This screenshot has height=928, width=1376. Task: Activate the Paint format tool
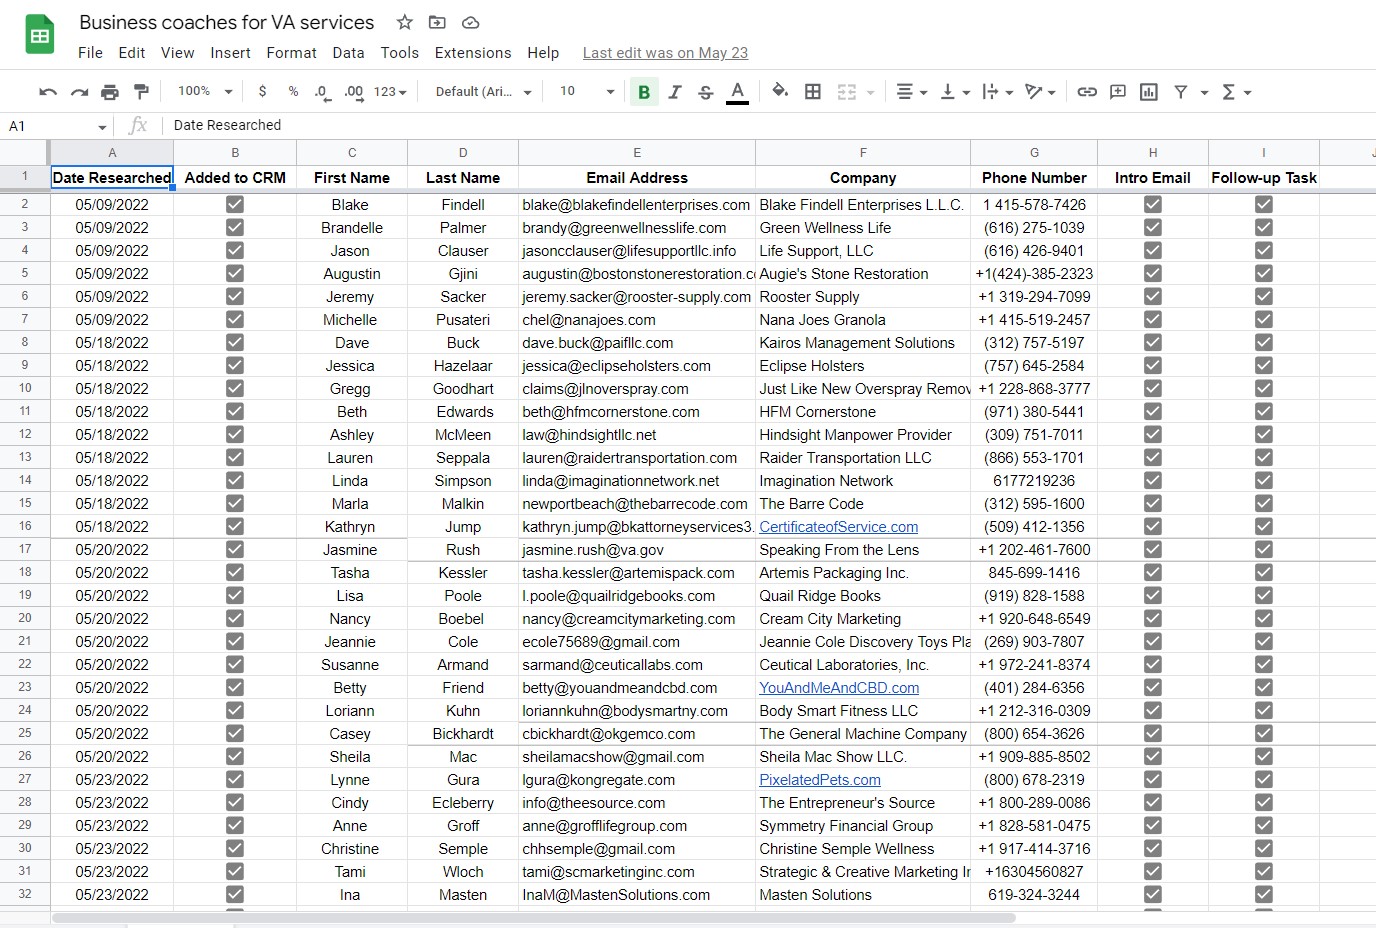(141, 92)
